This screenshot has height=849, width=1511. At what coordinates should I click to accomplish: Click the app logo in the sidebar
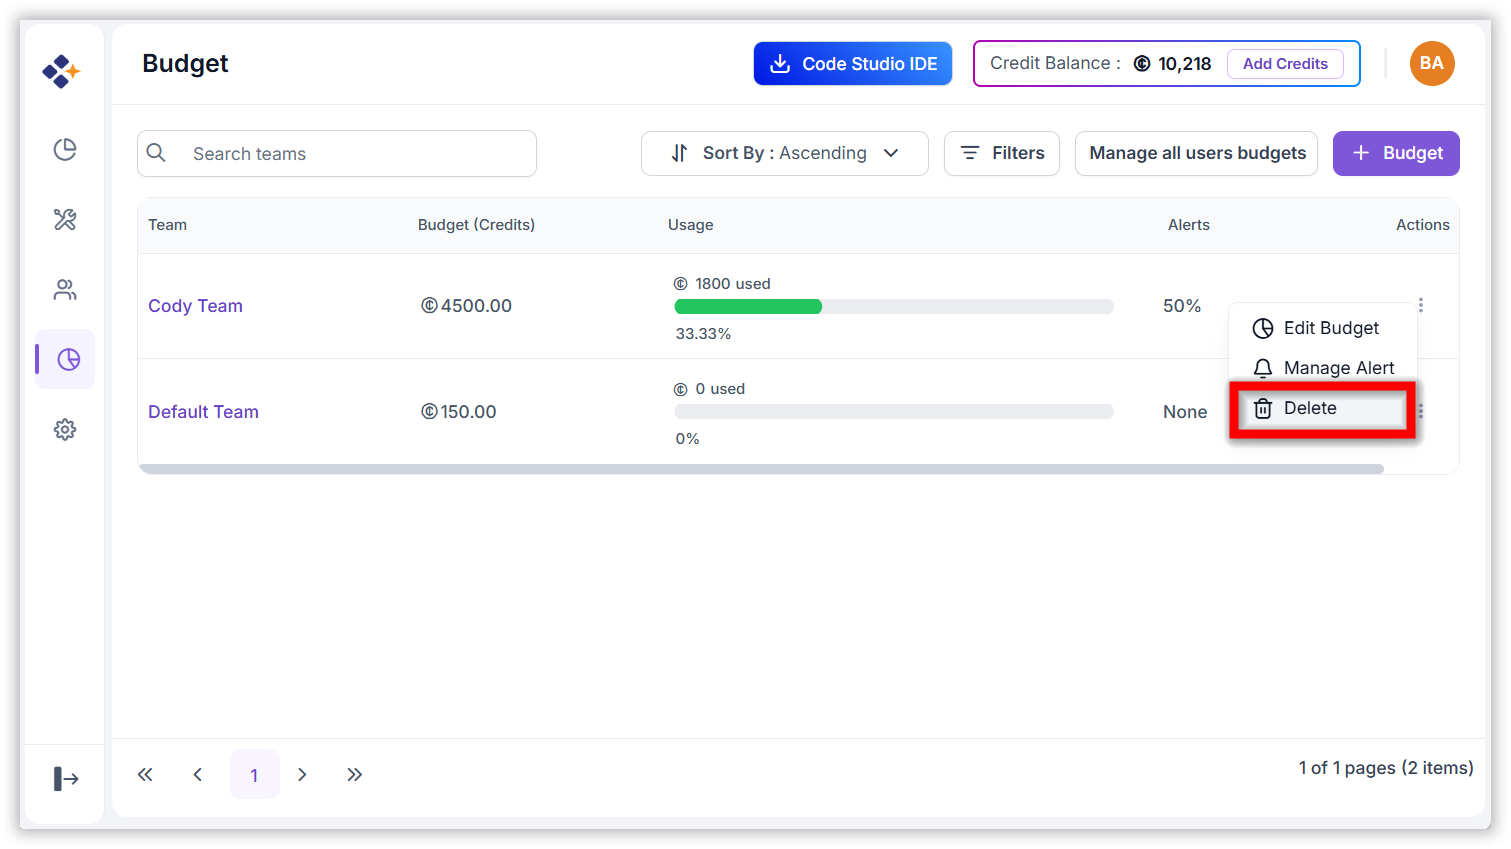point(61,71)
